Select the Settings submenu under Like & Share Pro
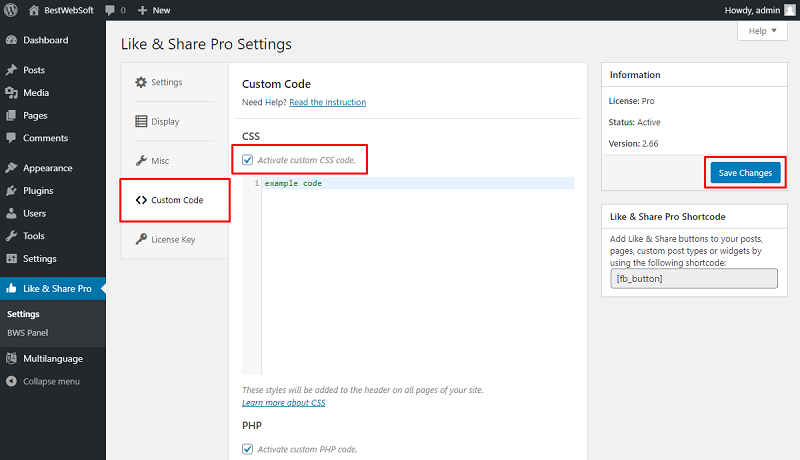The width and height of the screenshot is (800, 460). 23,314
